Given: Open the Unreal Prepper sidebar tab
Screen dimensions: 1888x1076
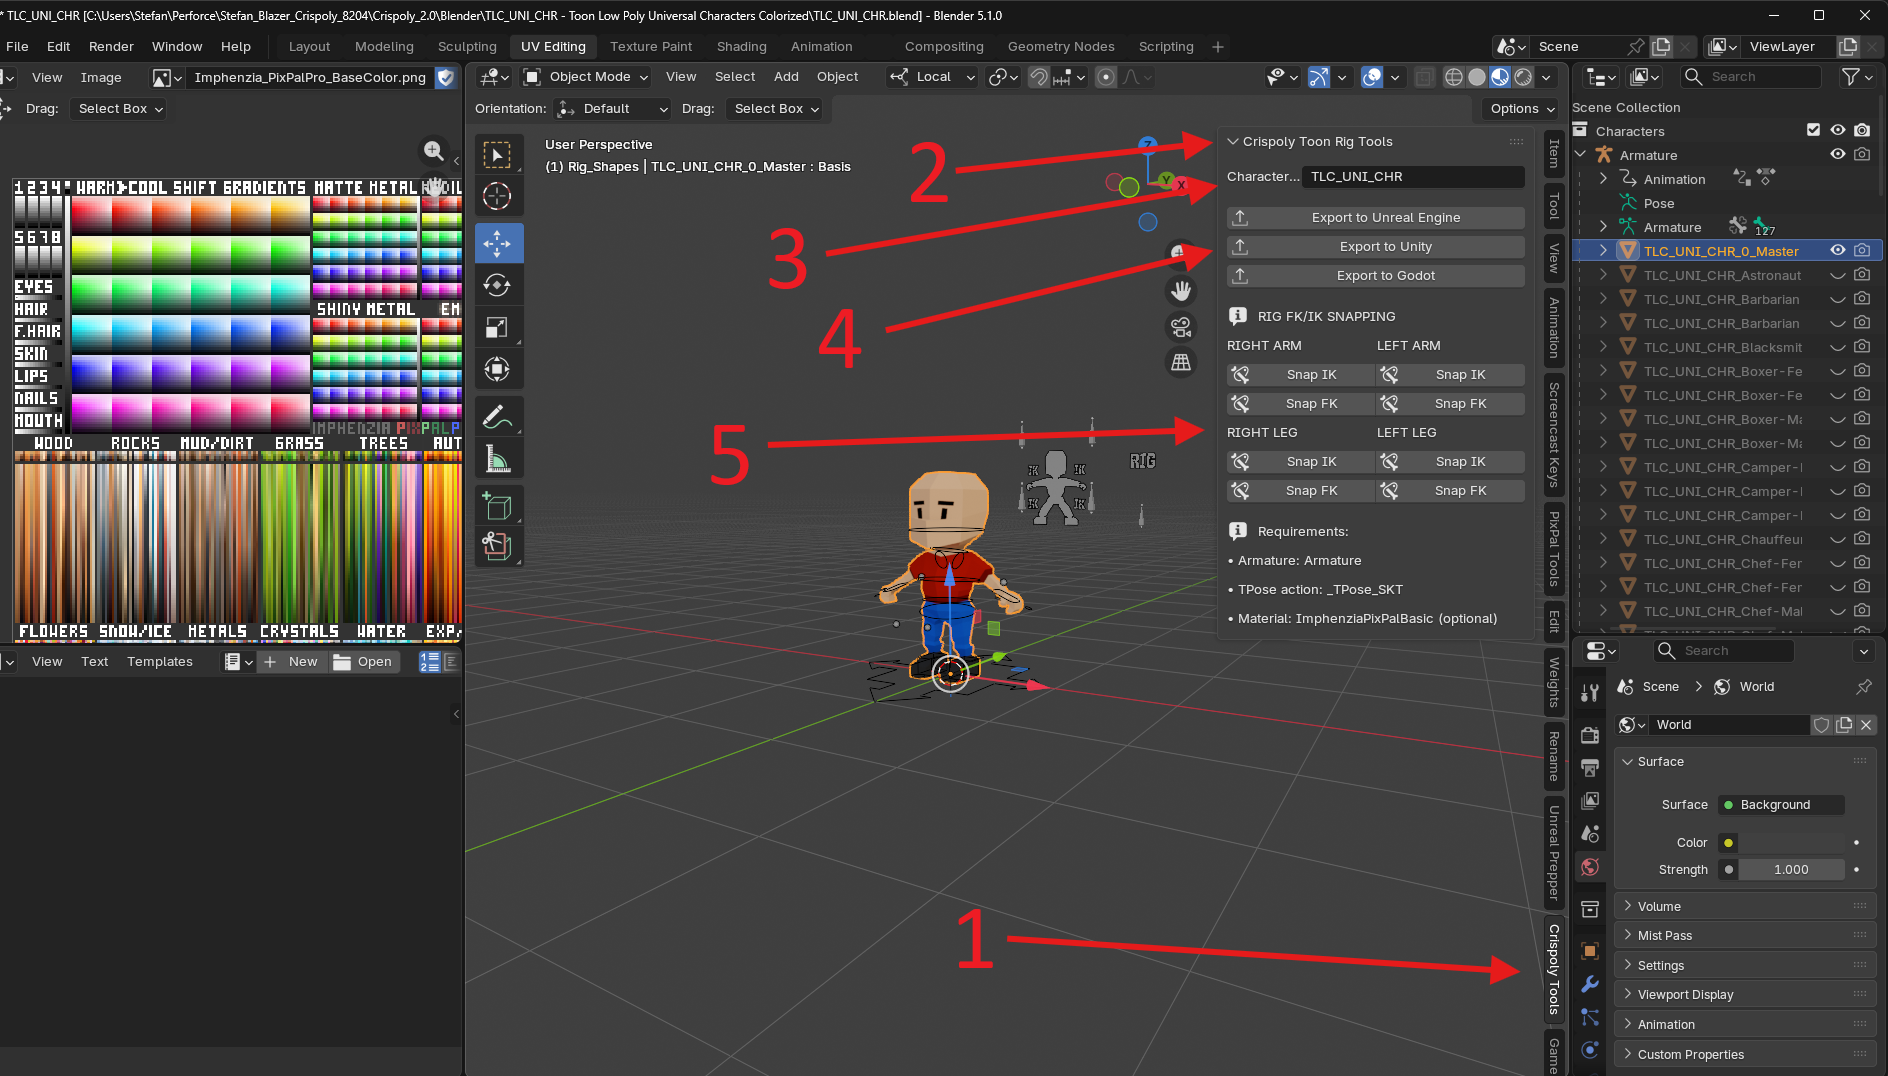Looking at the screenshot, I should pyautogui.click(x=1554, y=852).
